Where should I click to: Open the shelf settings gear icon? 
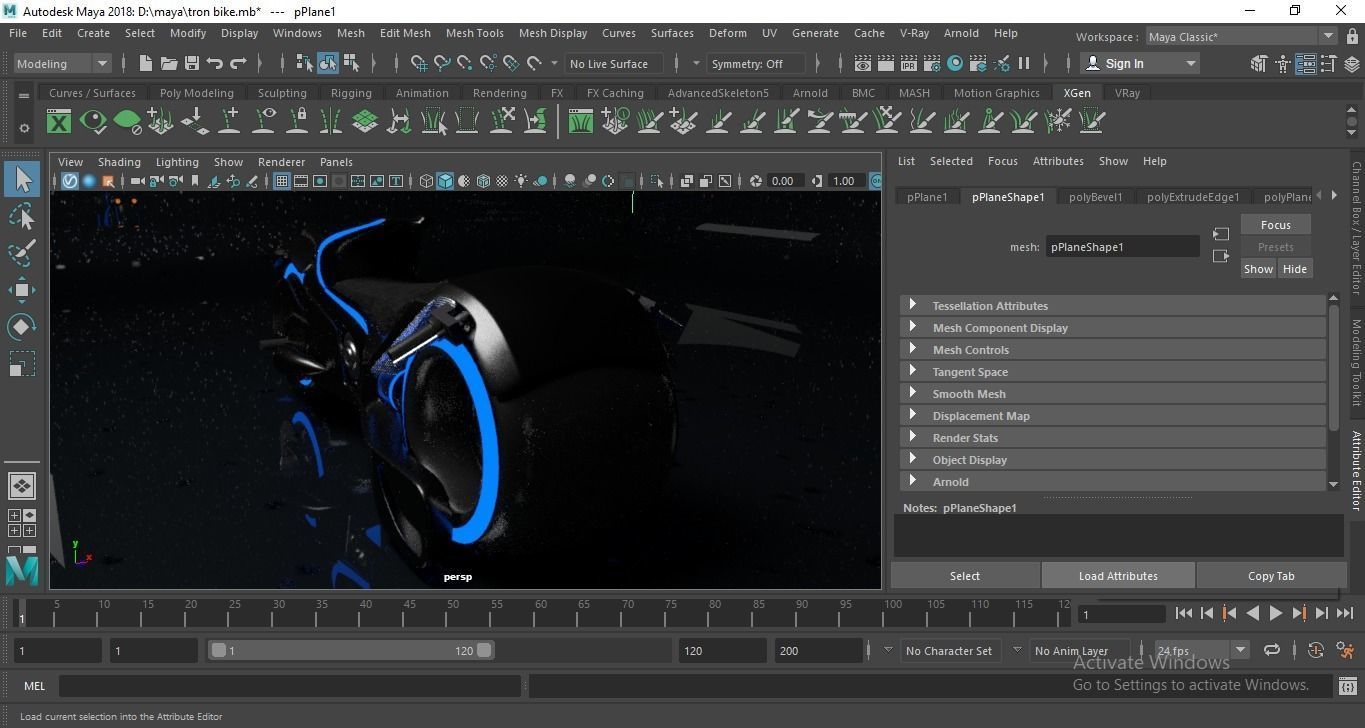pos(24,128)
